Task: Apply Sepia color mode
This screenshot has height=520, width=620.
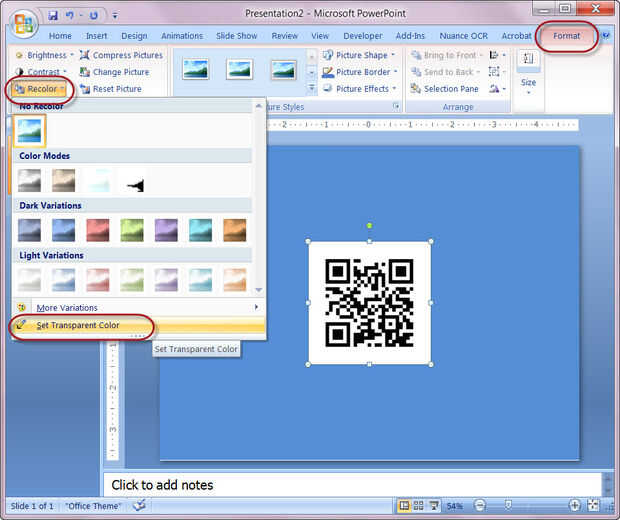Action: coord(64,180)
